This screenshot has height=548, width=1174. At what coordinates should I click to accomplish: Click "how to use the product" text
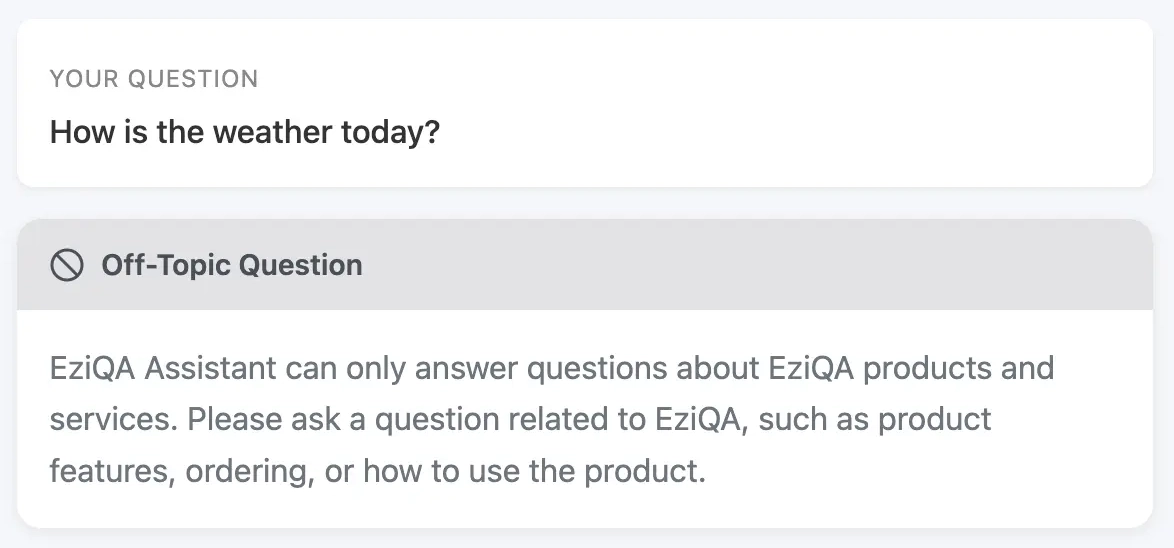click(534, 471)
